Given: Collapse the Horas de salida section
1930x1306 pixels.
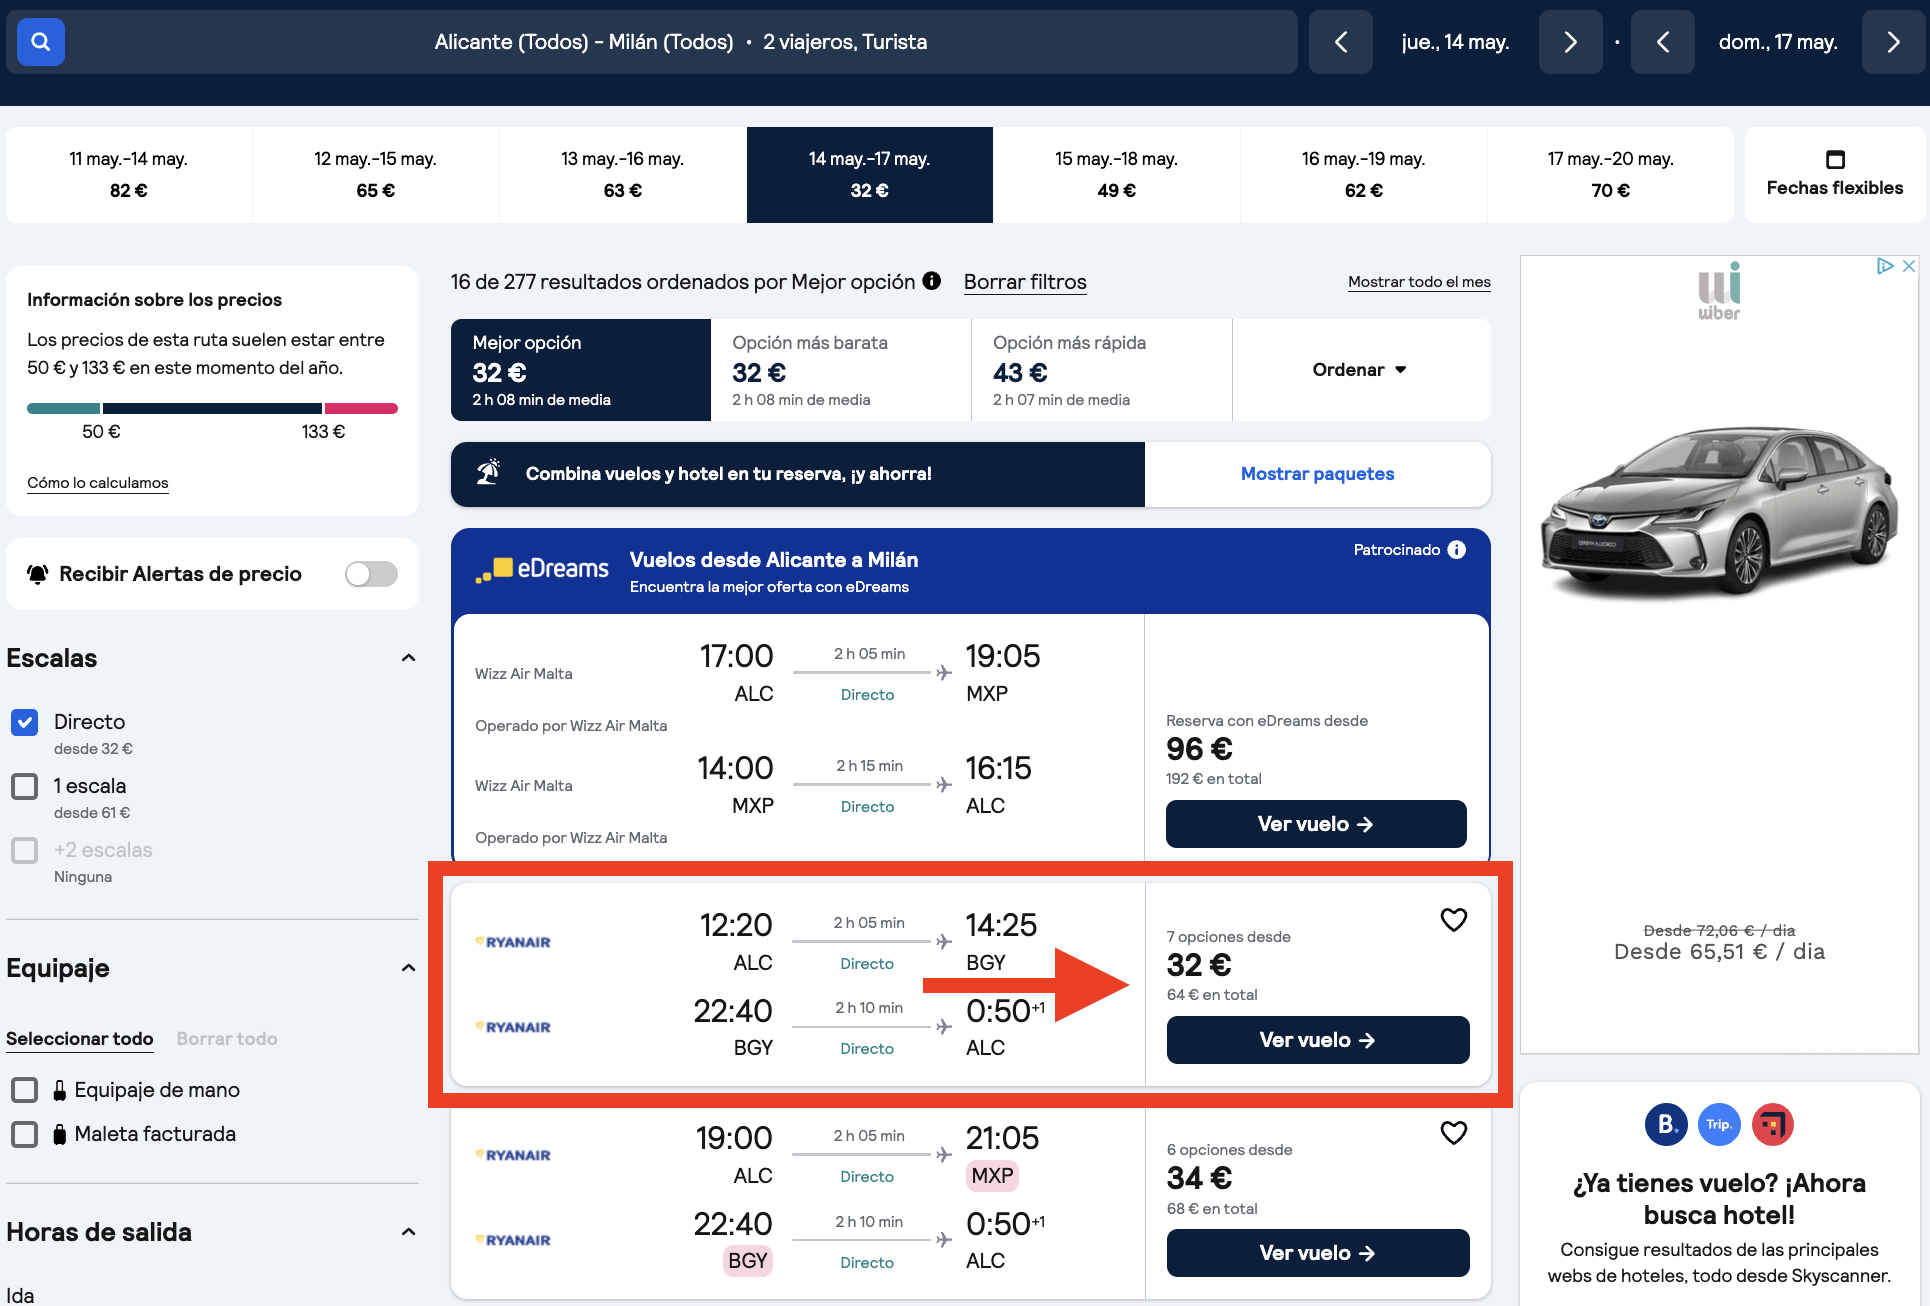Looking at the screenshot, I should coord(408,1232).
